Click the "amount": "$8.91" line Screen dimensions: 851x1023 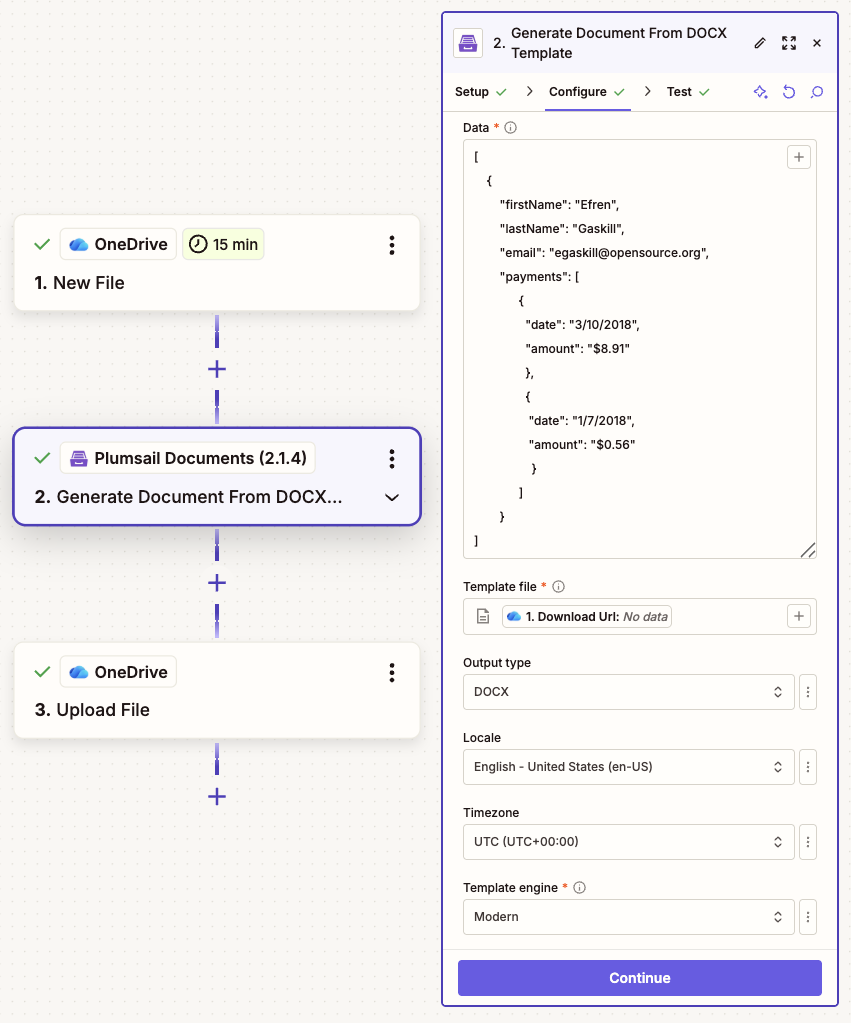click(578, 349)
